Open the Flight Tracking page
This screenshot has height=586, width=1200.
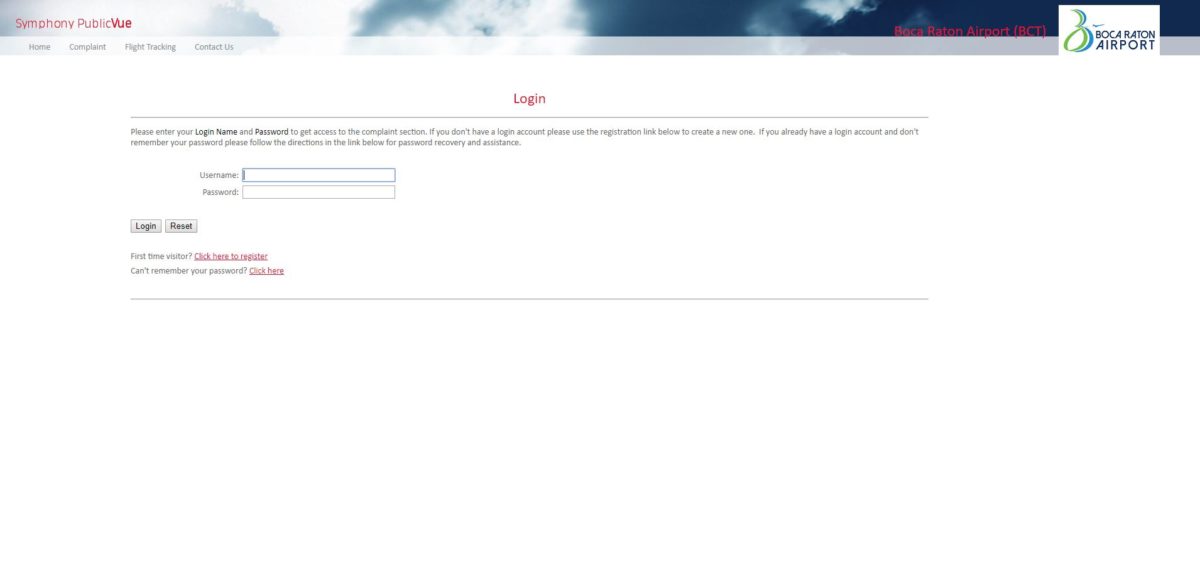click(150, 47)
